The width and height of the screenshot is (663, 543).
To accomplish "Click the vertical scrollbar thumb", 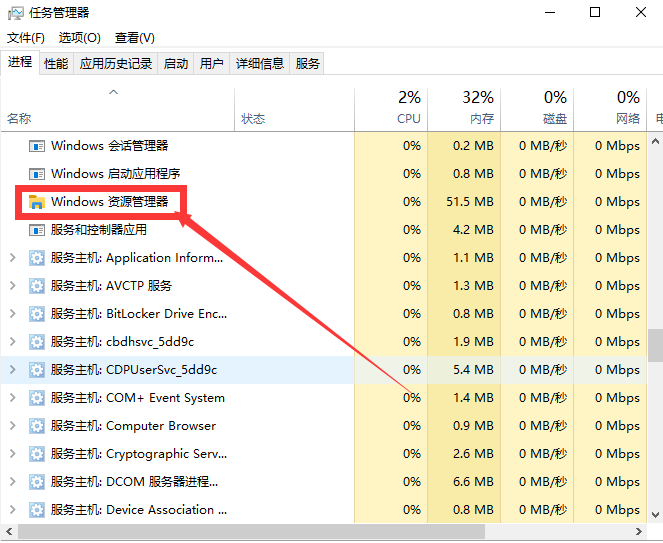I will pos(656,345).
